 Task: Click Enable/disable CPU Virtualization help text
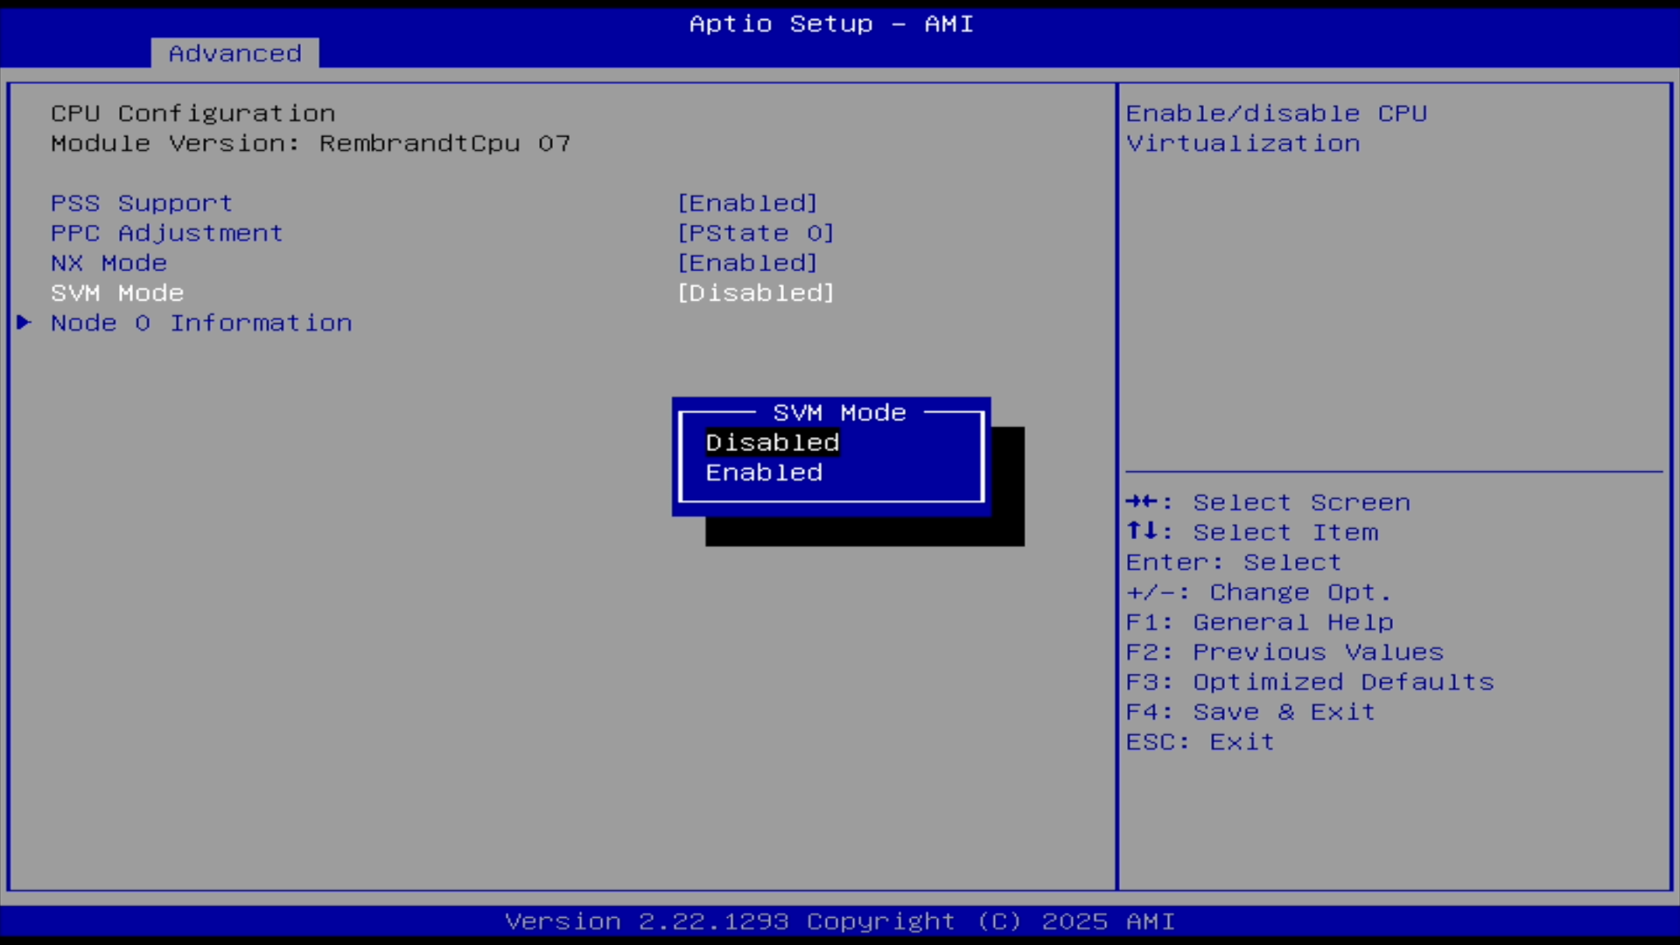click(x=1276, y=128)
